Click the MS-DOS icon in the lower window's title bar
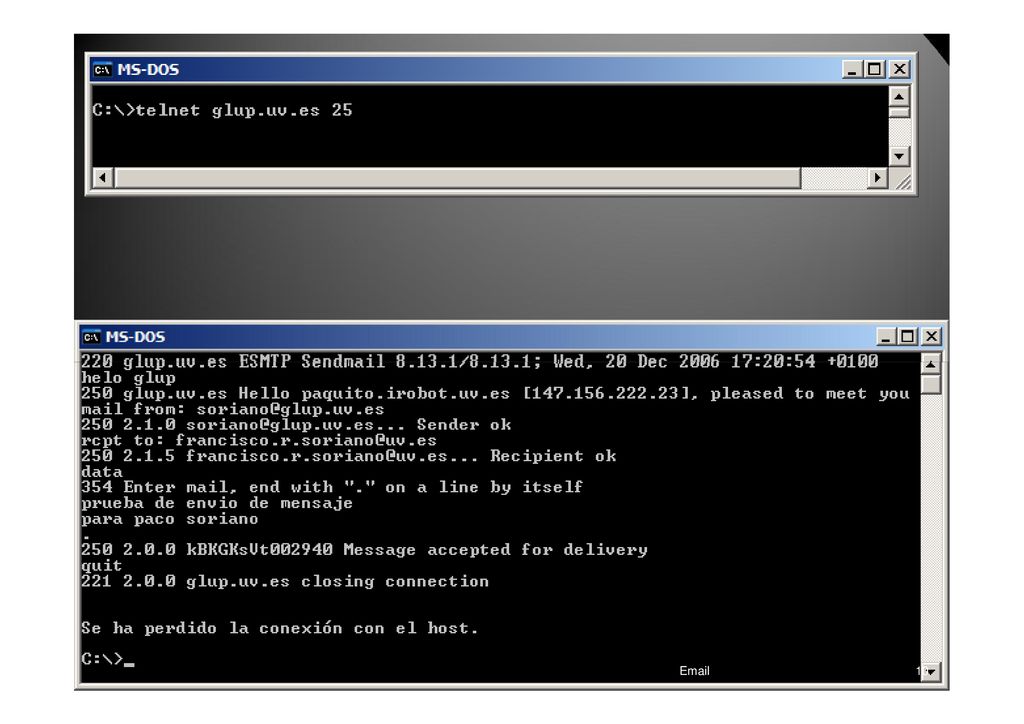This screenshot has height=724, width=1024. point(91,337)
